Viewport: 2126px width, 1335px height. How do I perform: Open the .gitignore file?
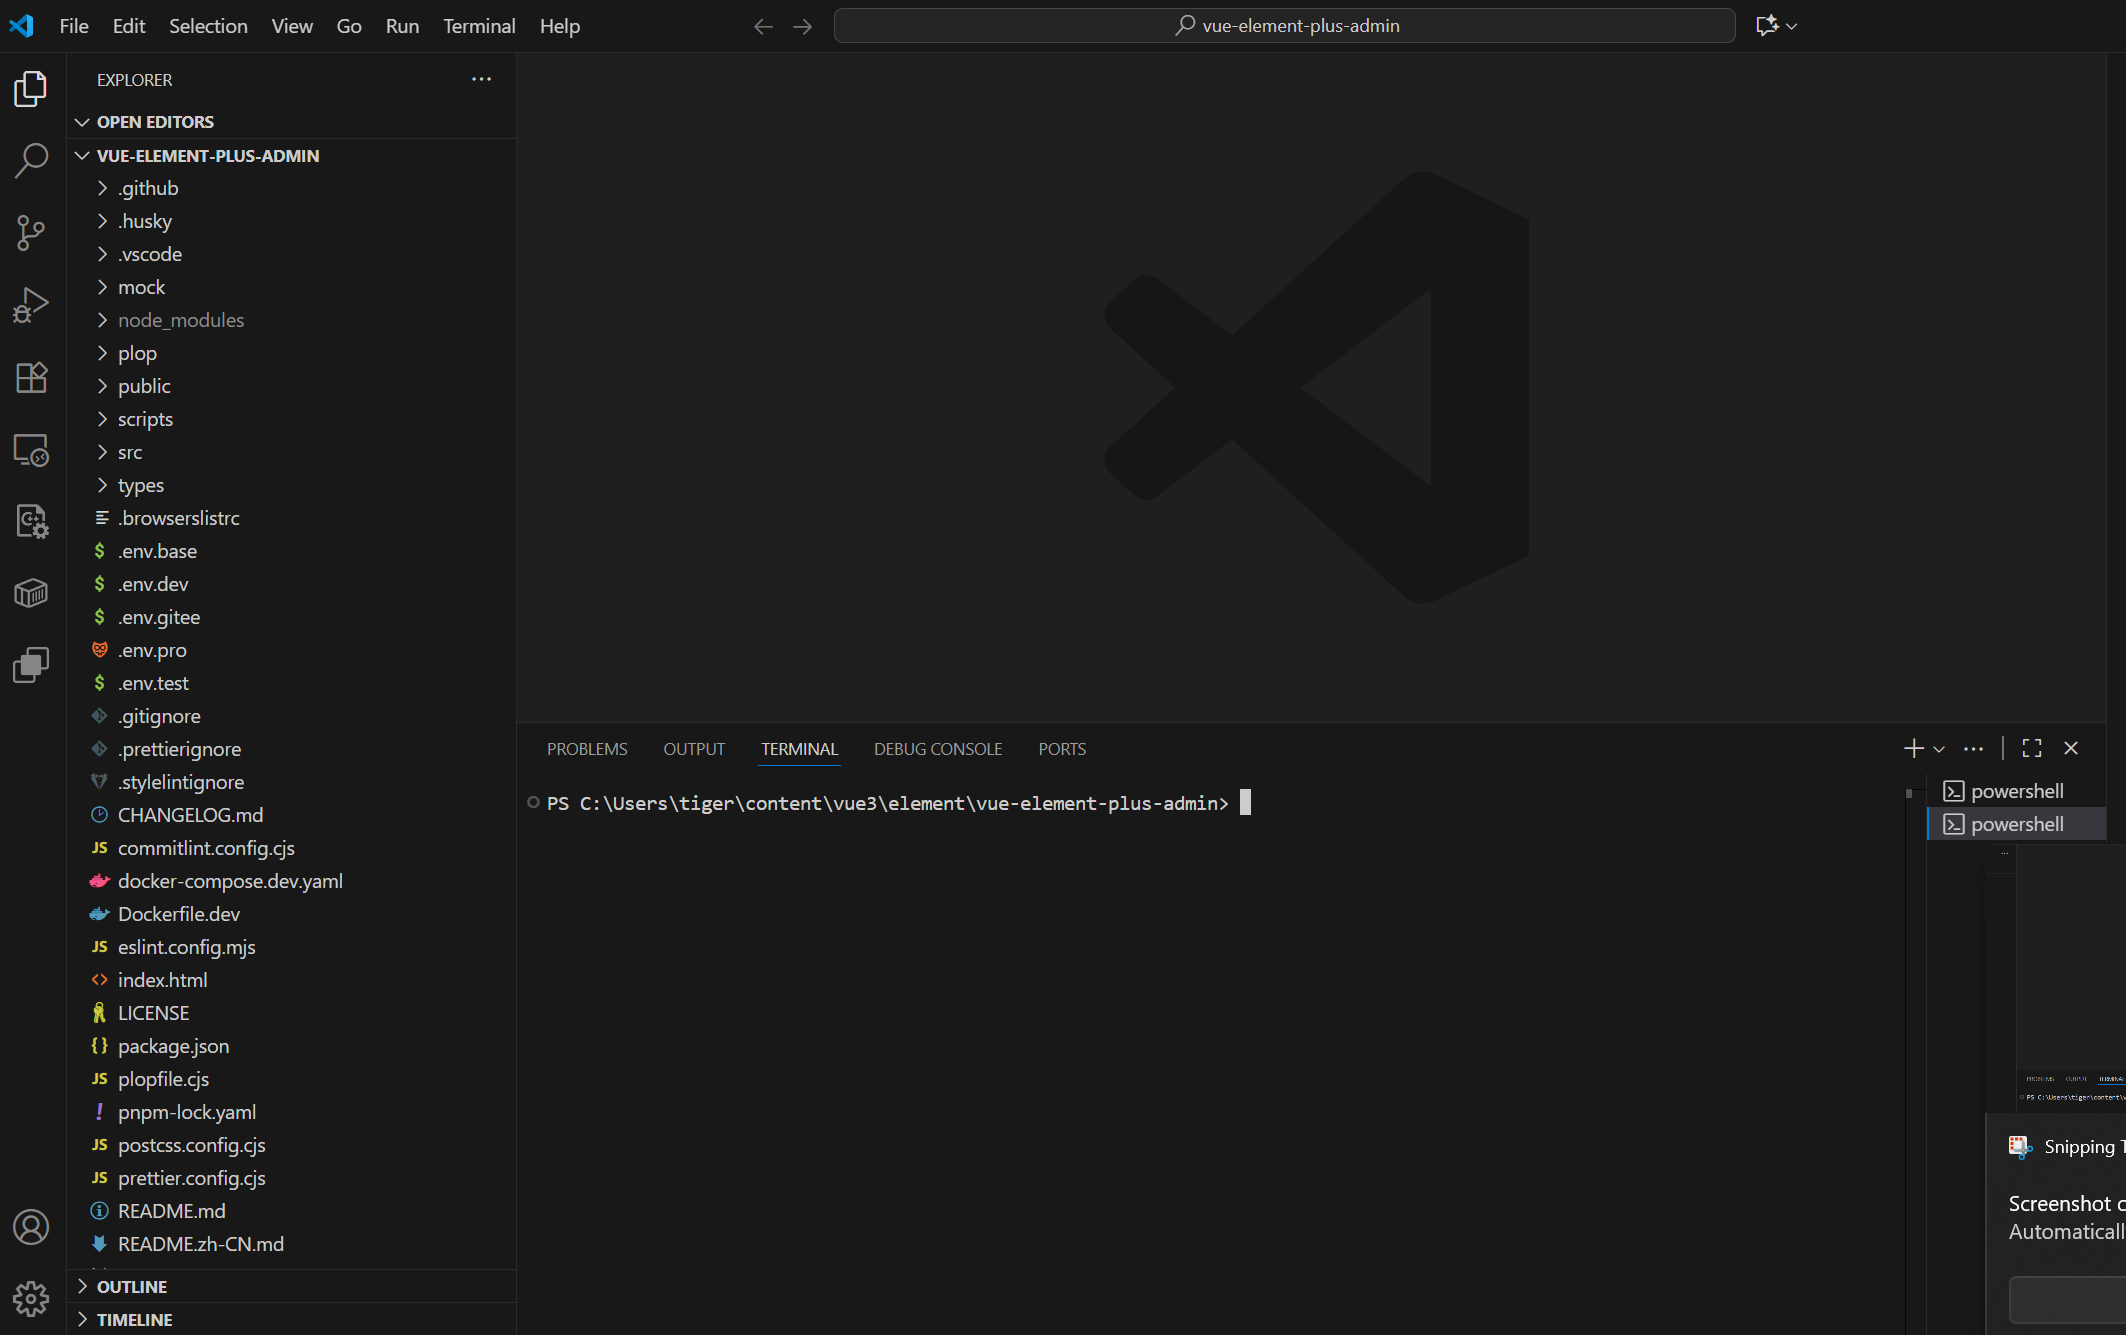click(x=291, y=716)
